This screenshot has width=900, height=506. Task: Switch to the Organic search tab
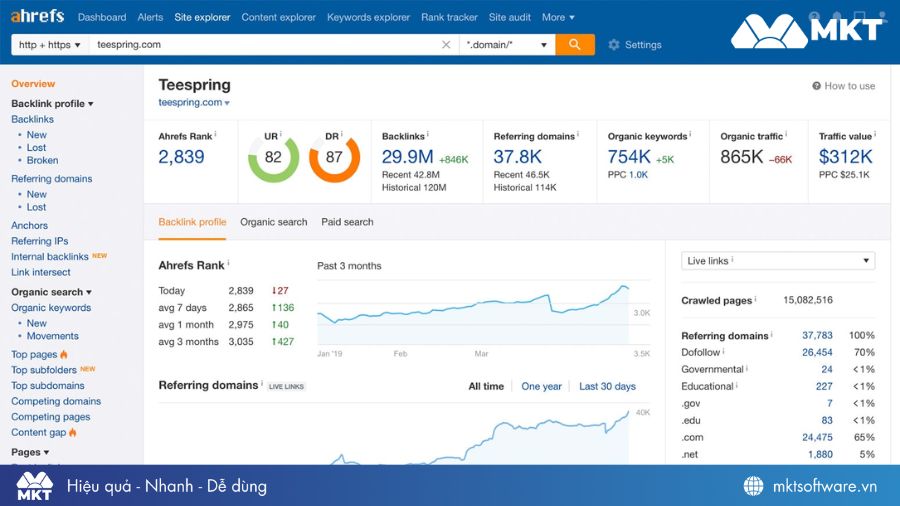[x=274, y=221]
